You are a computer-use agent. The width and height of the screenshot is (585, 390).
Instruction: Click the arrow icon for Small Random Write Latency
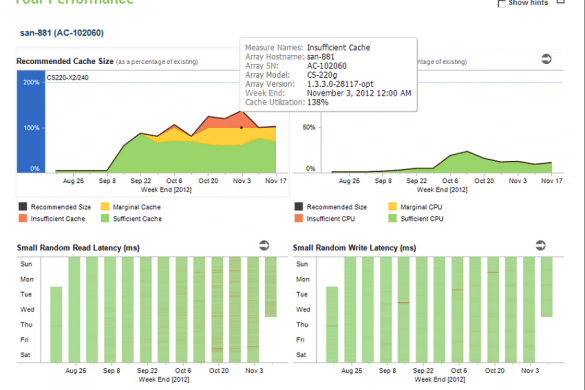pyautogui.click(x=541, y=245)
